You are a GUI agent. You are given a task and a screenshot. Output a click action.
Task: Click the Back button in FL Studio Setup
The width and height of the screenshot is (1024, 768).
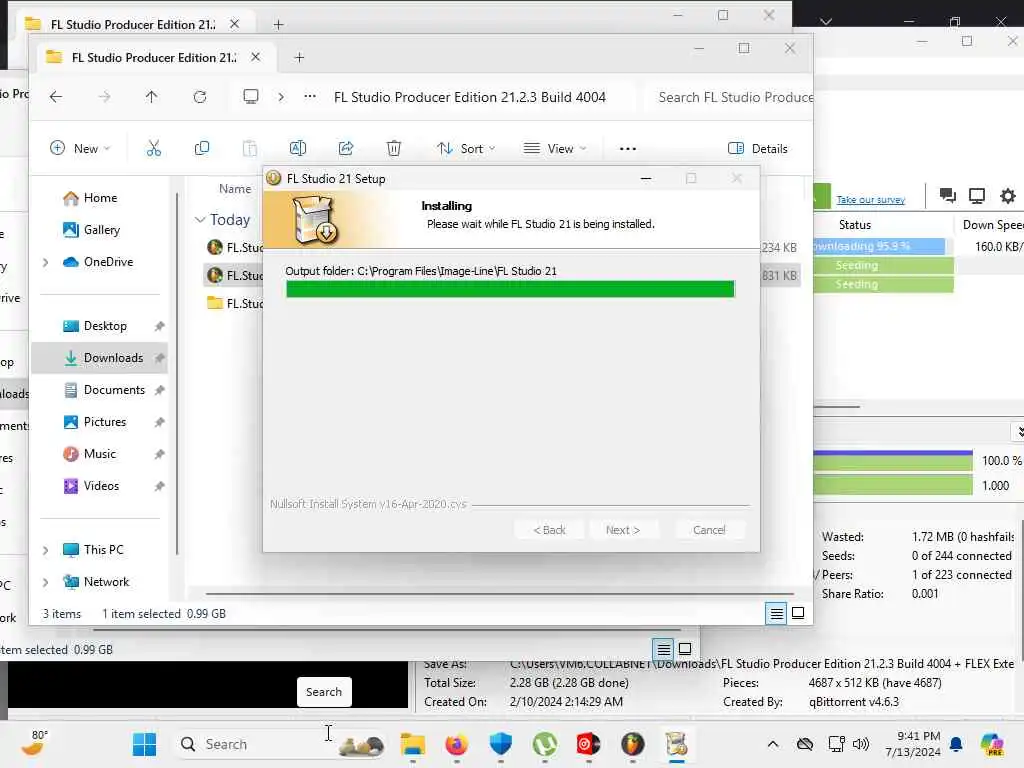(x=549, y=530)
